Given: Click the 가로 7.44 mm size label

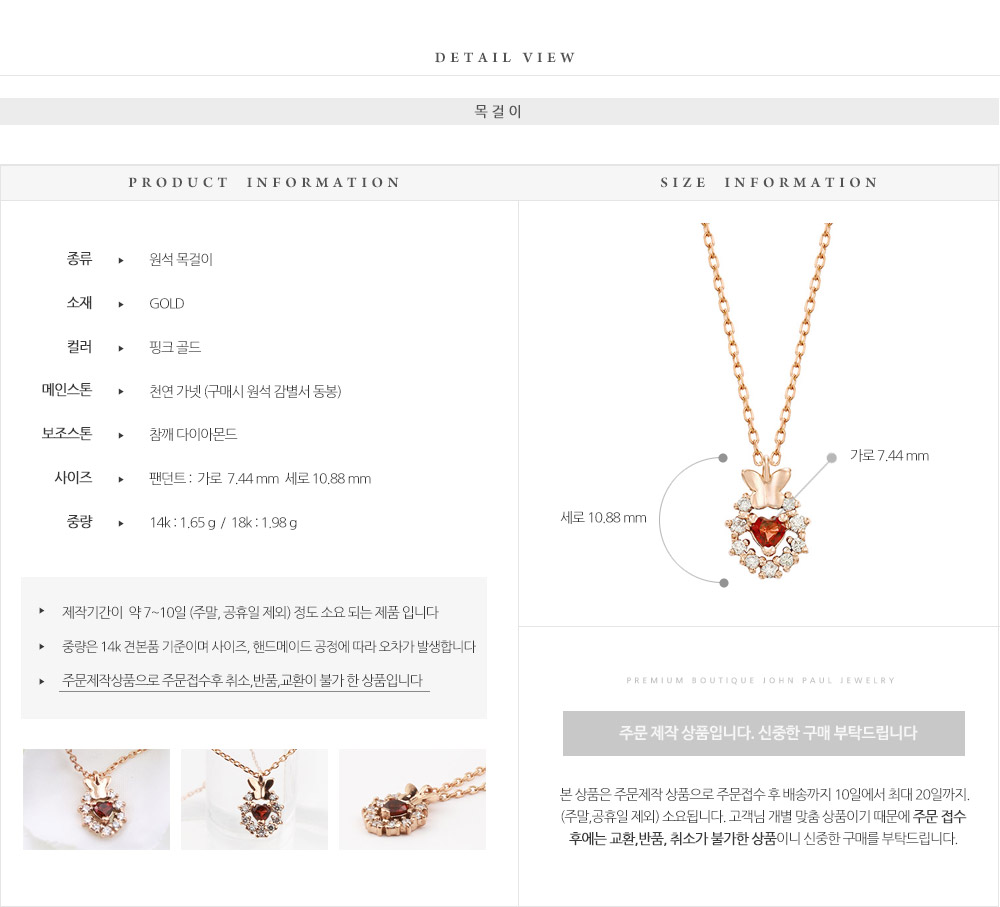Looking at the screenshot, I should point(889,455).
